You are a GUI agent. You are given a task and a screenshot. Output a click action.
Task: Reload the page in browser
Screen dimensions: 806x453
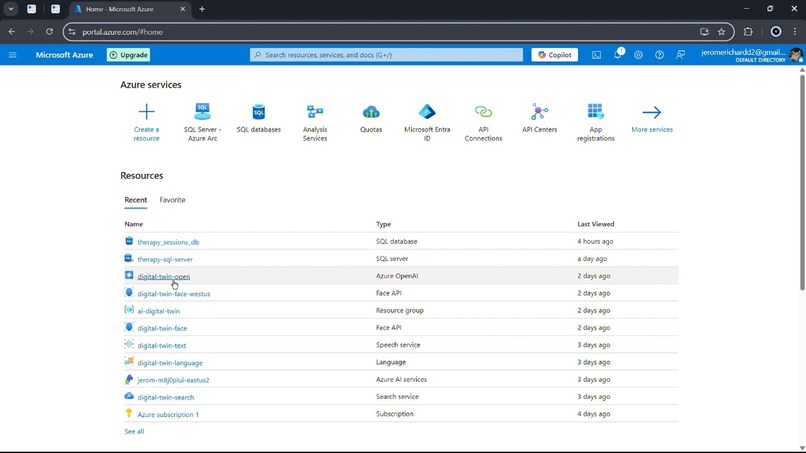point(49,32)
